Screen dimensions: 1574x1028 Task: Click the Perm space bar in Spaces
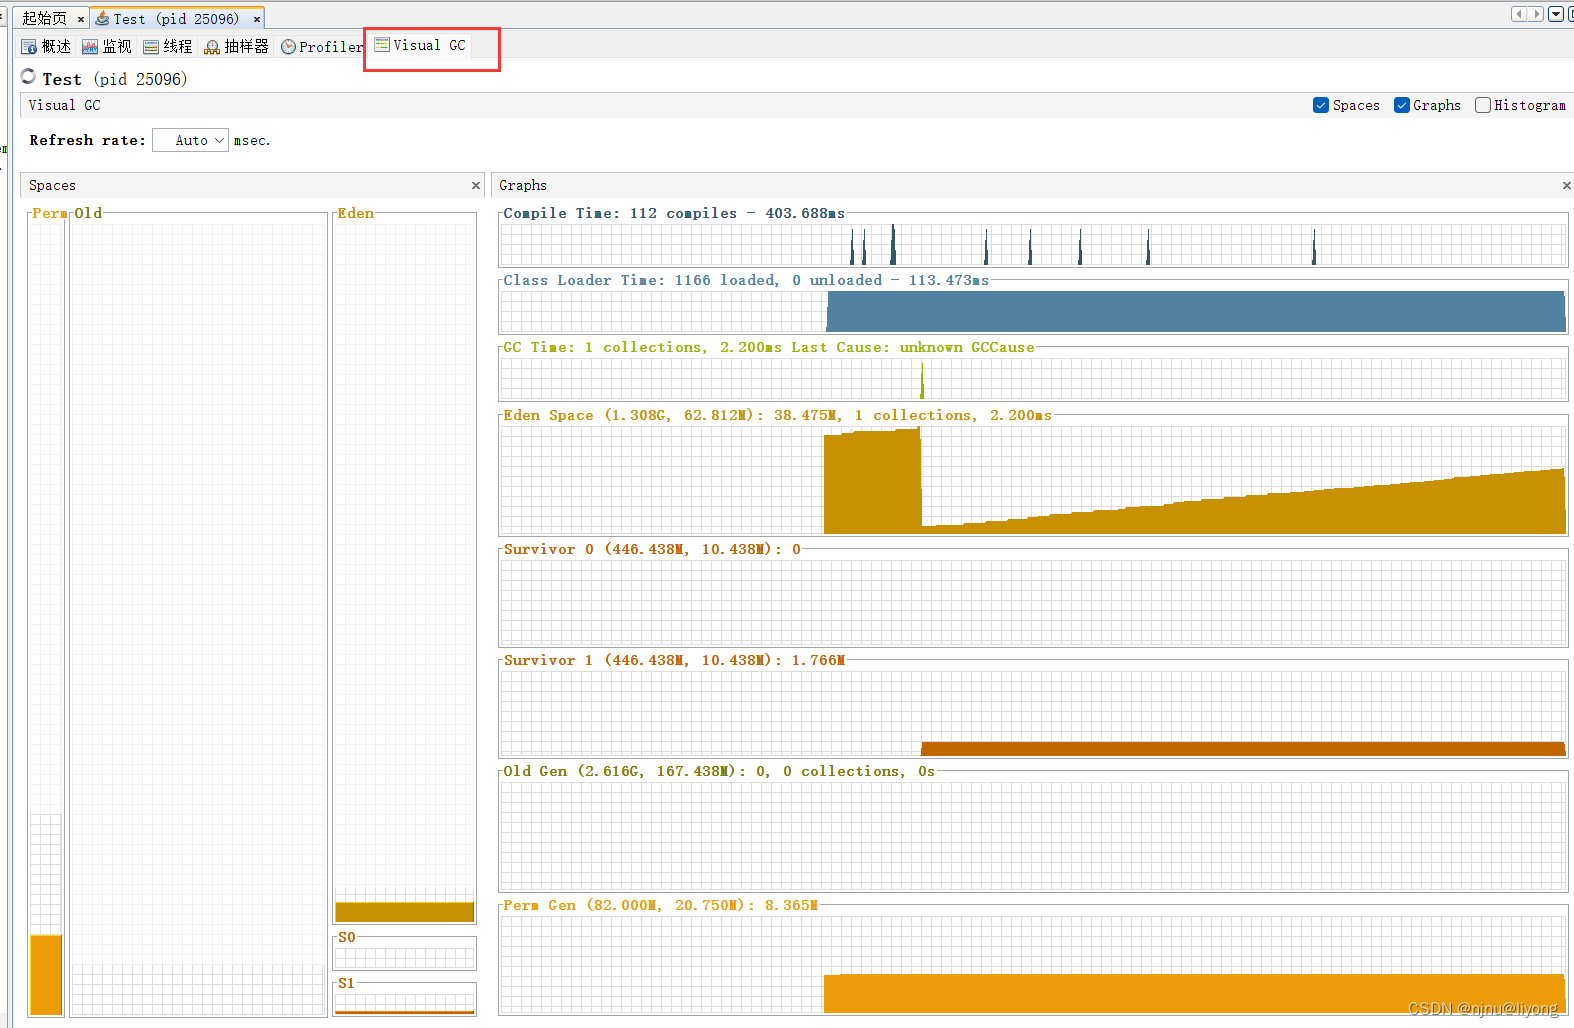(46, 618)
